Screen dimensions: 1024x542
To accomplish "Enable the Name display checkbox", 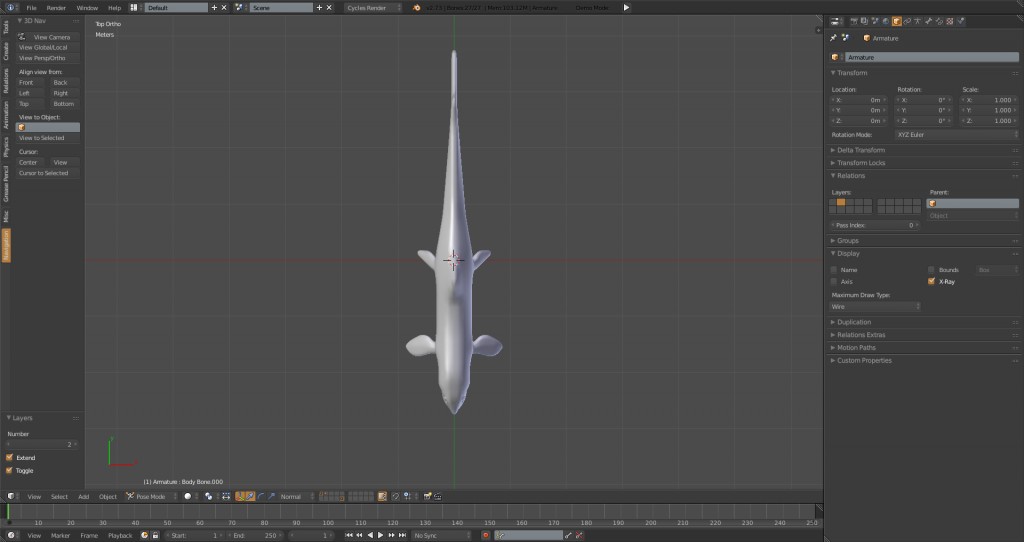I will point(833,270).
